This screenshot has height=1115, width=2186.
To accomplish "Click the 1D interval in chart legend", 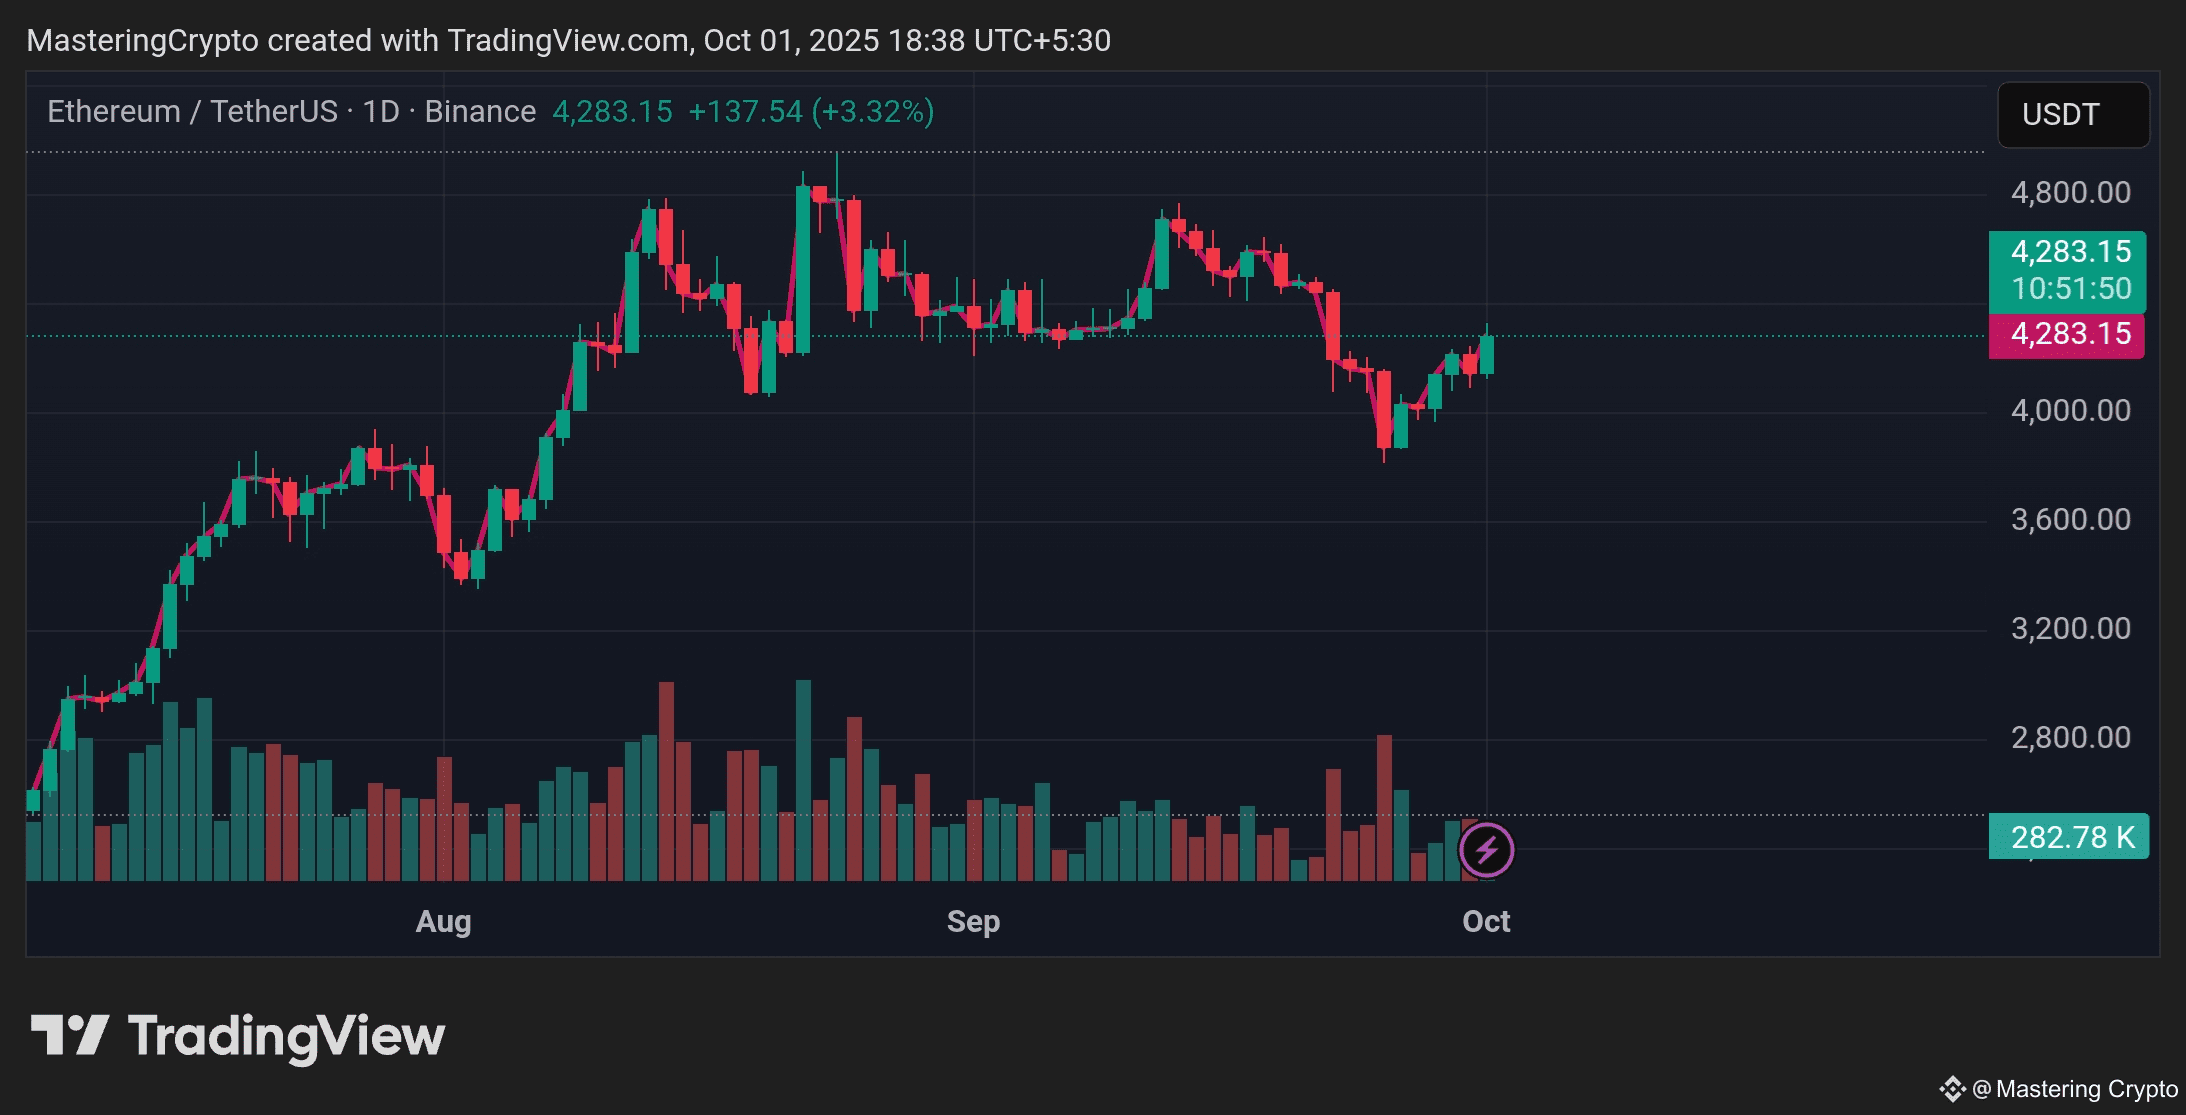I will pos(380,111).
